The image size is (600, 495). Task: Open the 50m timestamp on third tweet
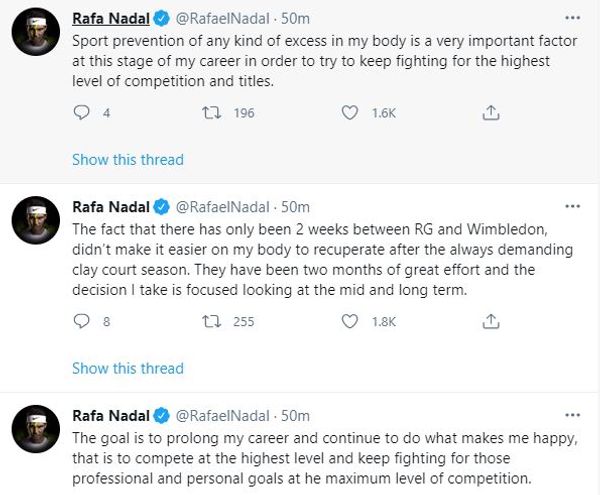tap(296, 415)
